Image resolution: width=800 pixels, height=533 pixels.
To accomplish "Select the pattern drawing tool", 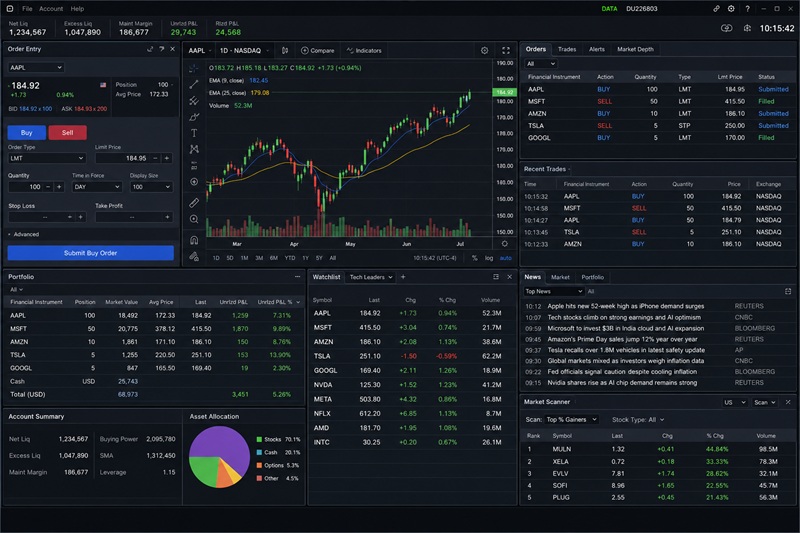I will pyautogui.click(x=193, y=149).
